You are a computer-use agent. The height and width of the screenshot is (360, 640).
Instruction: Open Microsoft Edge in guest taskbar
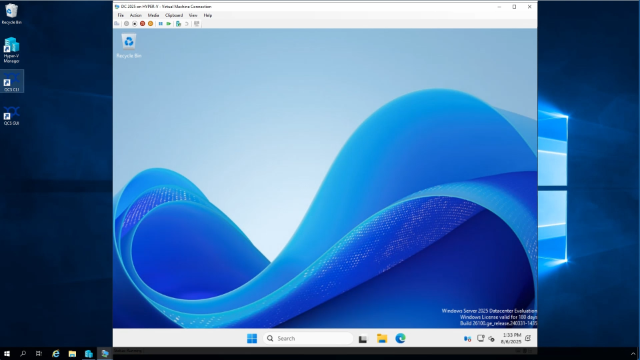(400, 338)
